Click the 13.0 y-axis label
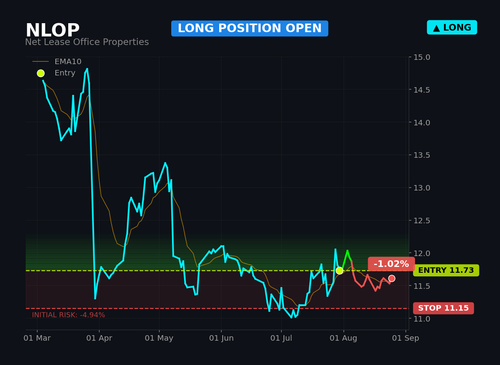500x365 pixels. tap(422, 188)
